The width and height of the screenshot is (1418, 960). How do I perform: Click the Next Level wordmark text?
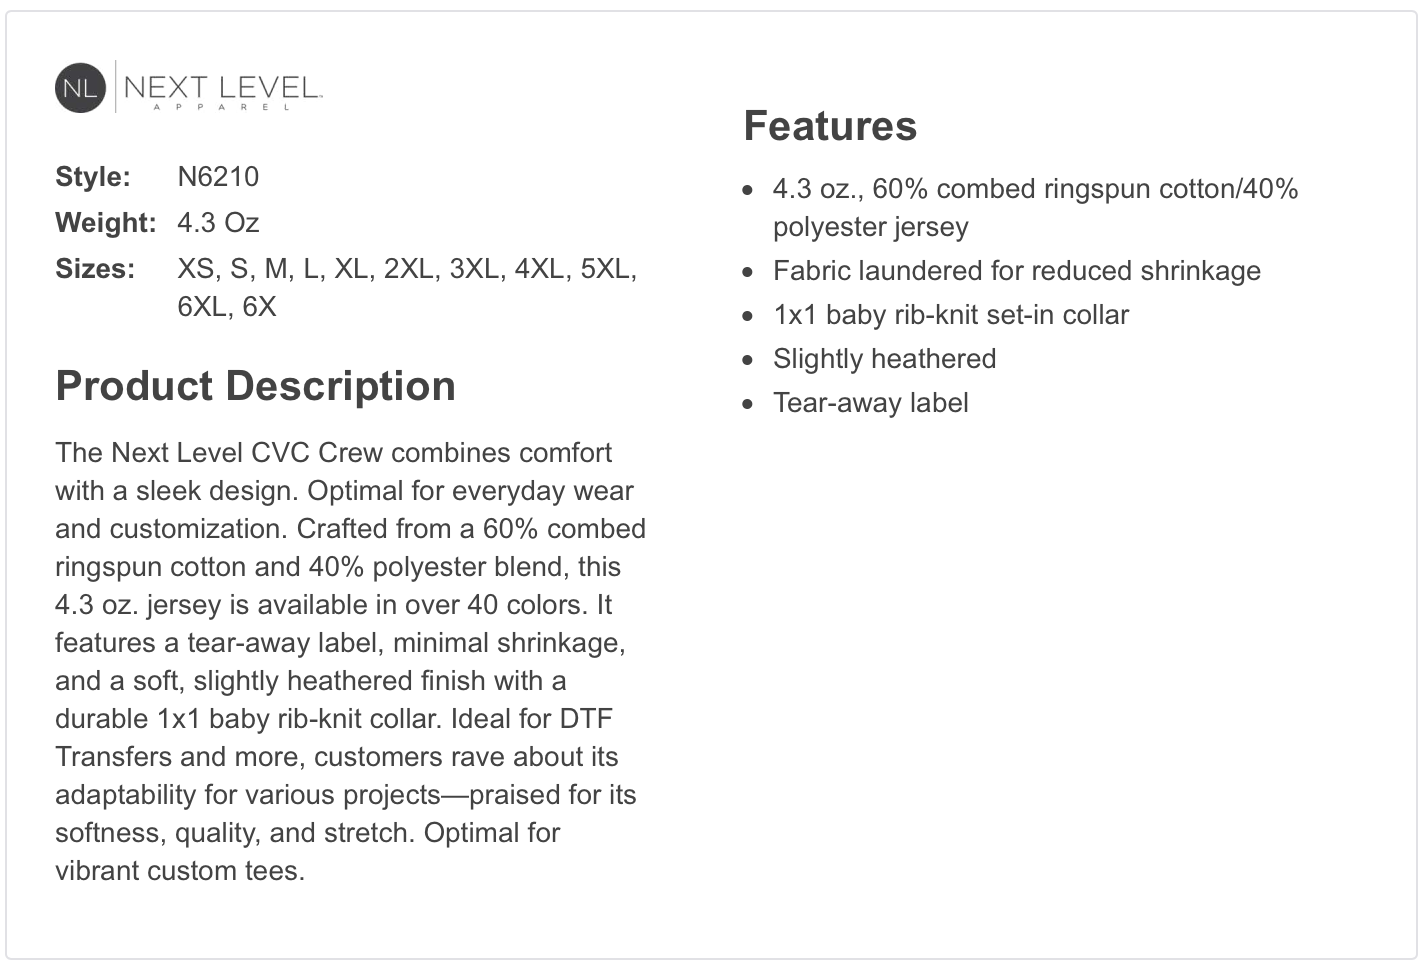(x=221, y=86)
